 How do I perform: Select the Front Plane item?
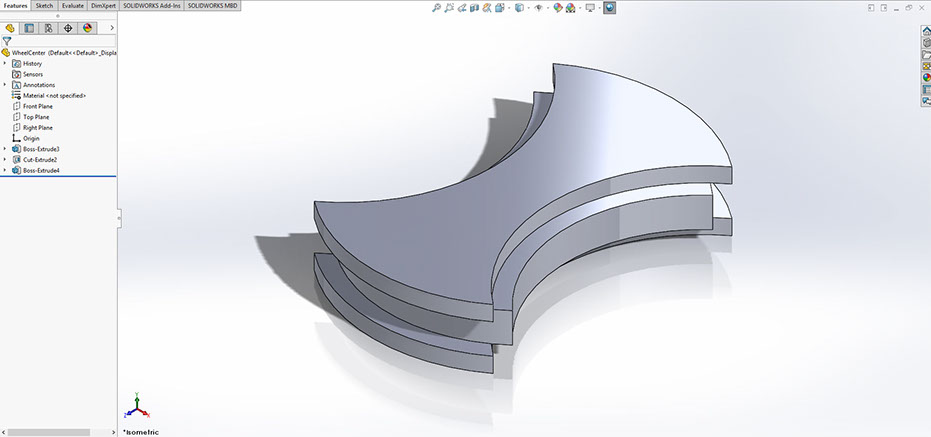(x=38, y=106)
